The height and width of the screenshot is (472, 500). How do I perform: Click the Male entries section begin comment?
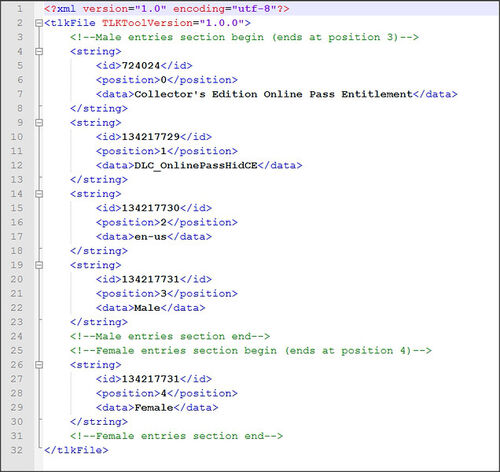244,37
